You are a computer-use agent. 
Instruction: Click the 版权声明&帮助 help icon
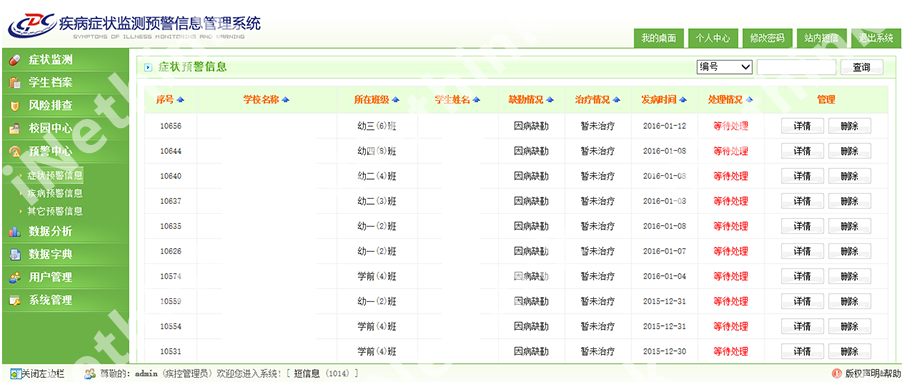(x=837, y=374)
